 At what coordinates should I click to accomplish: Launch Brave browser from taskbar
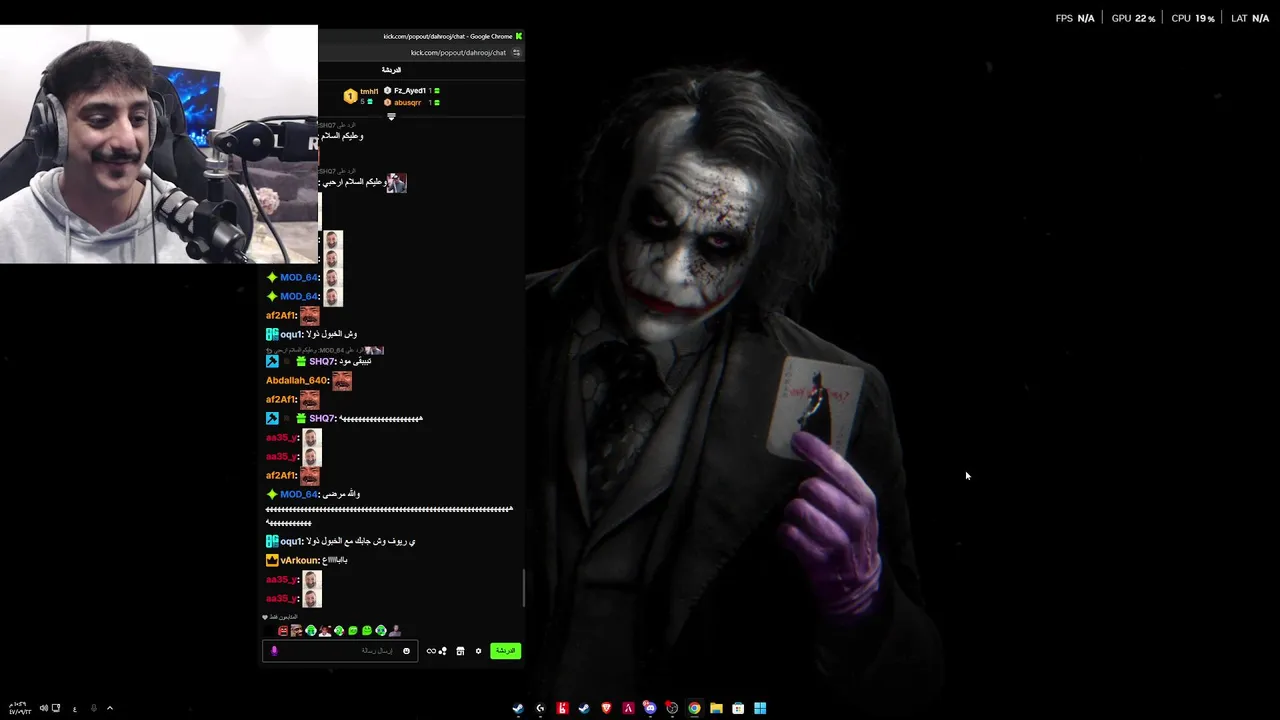tap(606, 708)
